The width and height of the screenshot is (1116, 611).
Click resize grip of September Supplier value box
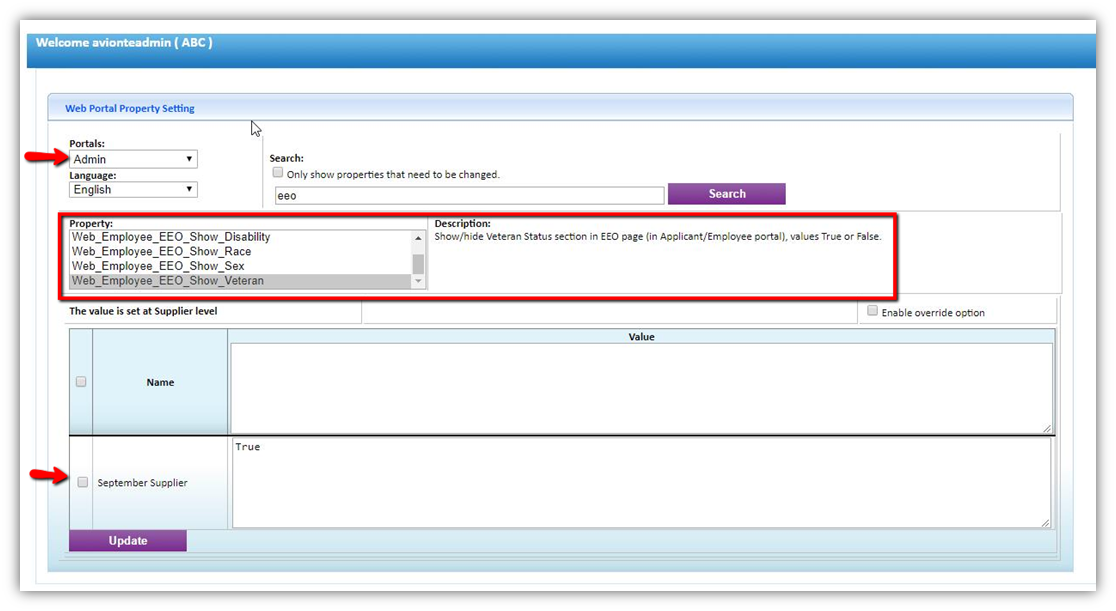[x=1046, y=523]
